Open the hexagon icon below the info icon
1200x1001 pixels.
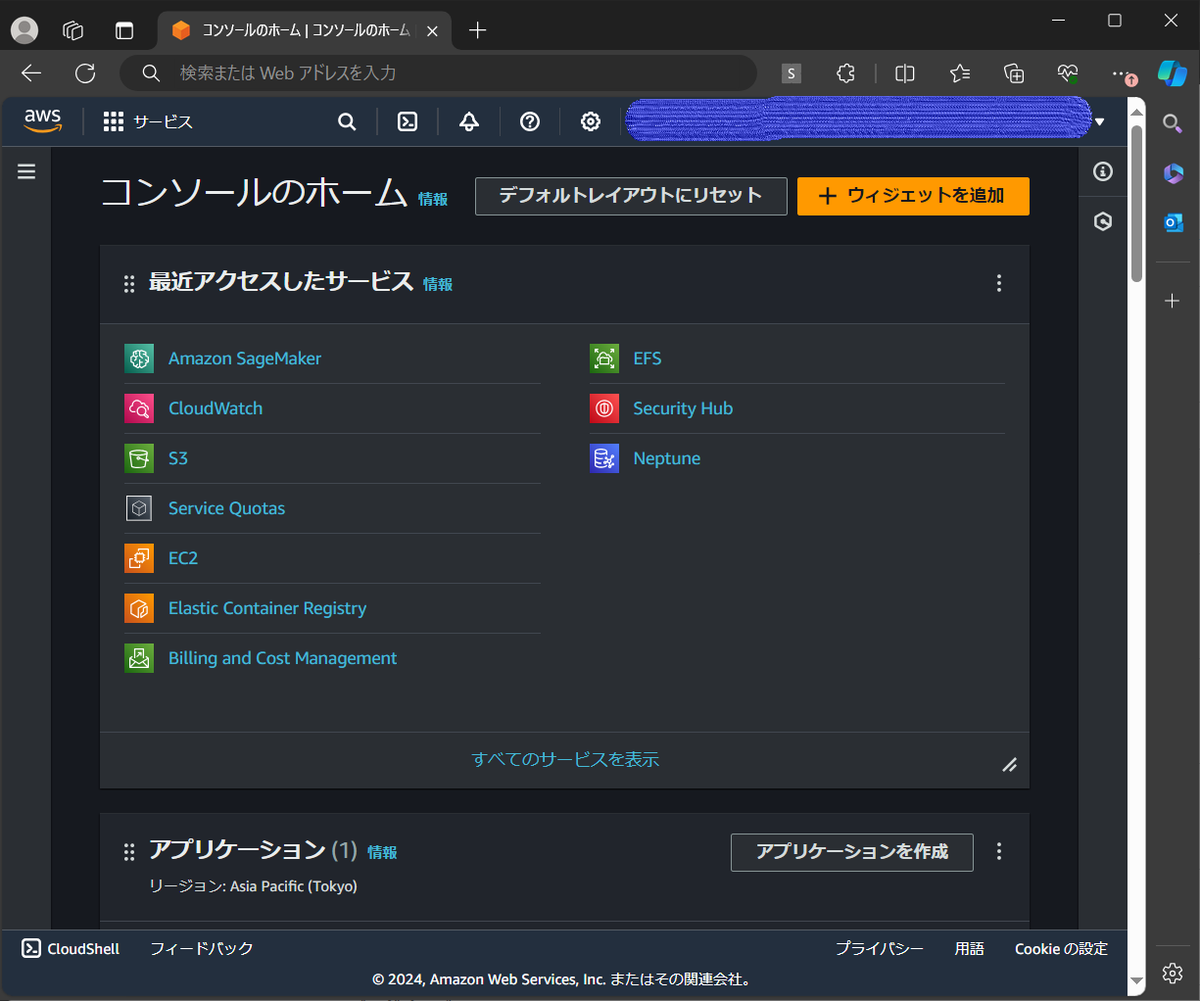tap(1103, 222)
